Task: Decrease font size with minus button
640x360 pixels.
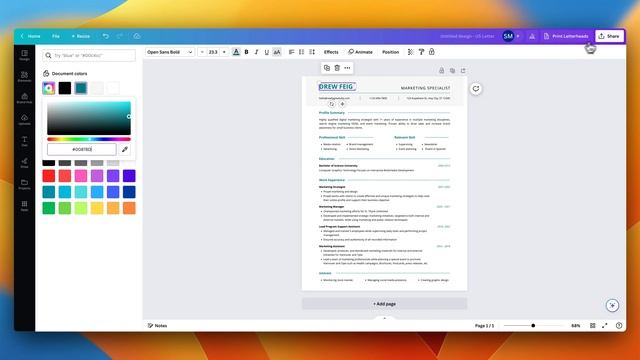Action: 202,52
